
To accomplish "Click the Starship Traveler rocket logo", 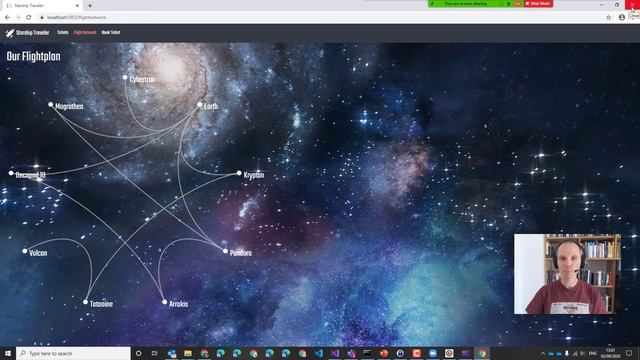I will point(10,33).
